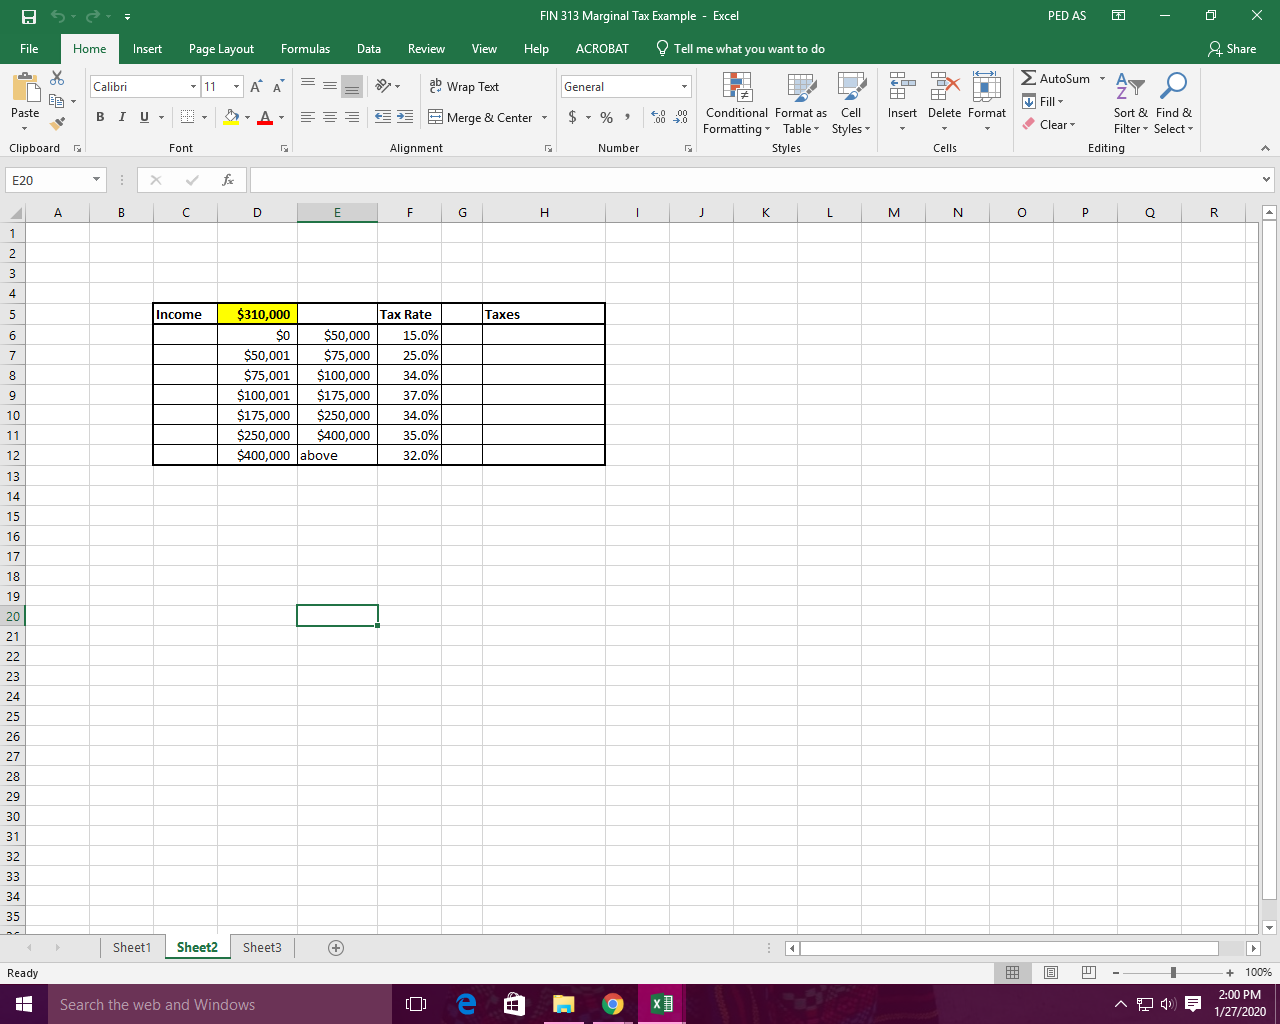Open Conditional Formatting options

(x=737, y=104)
